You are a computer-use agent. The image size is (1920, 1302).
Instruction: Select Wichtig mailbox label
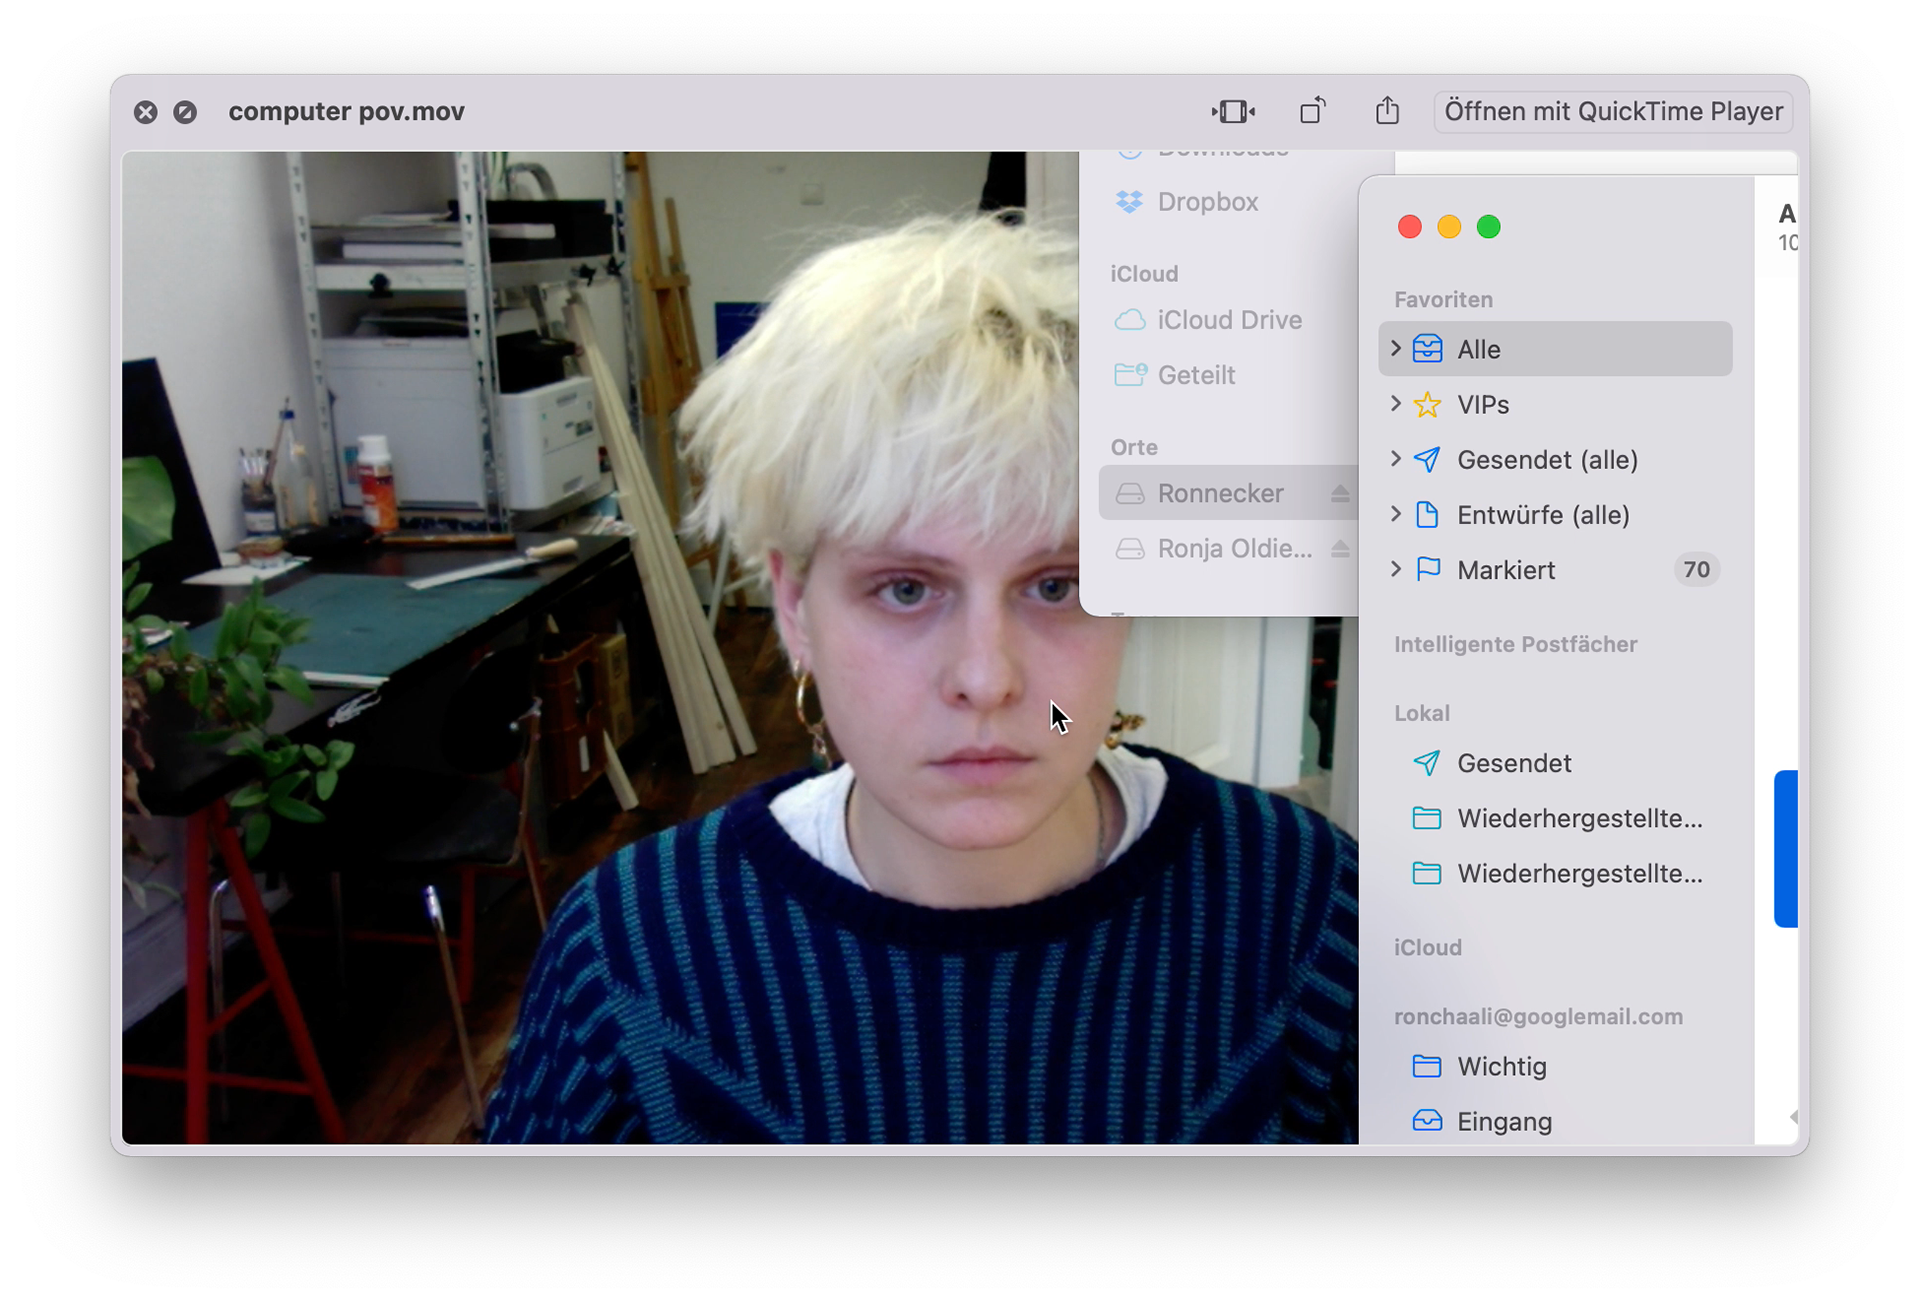[1502, 1066]
